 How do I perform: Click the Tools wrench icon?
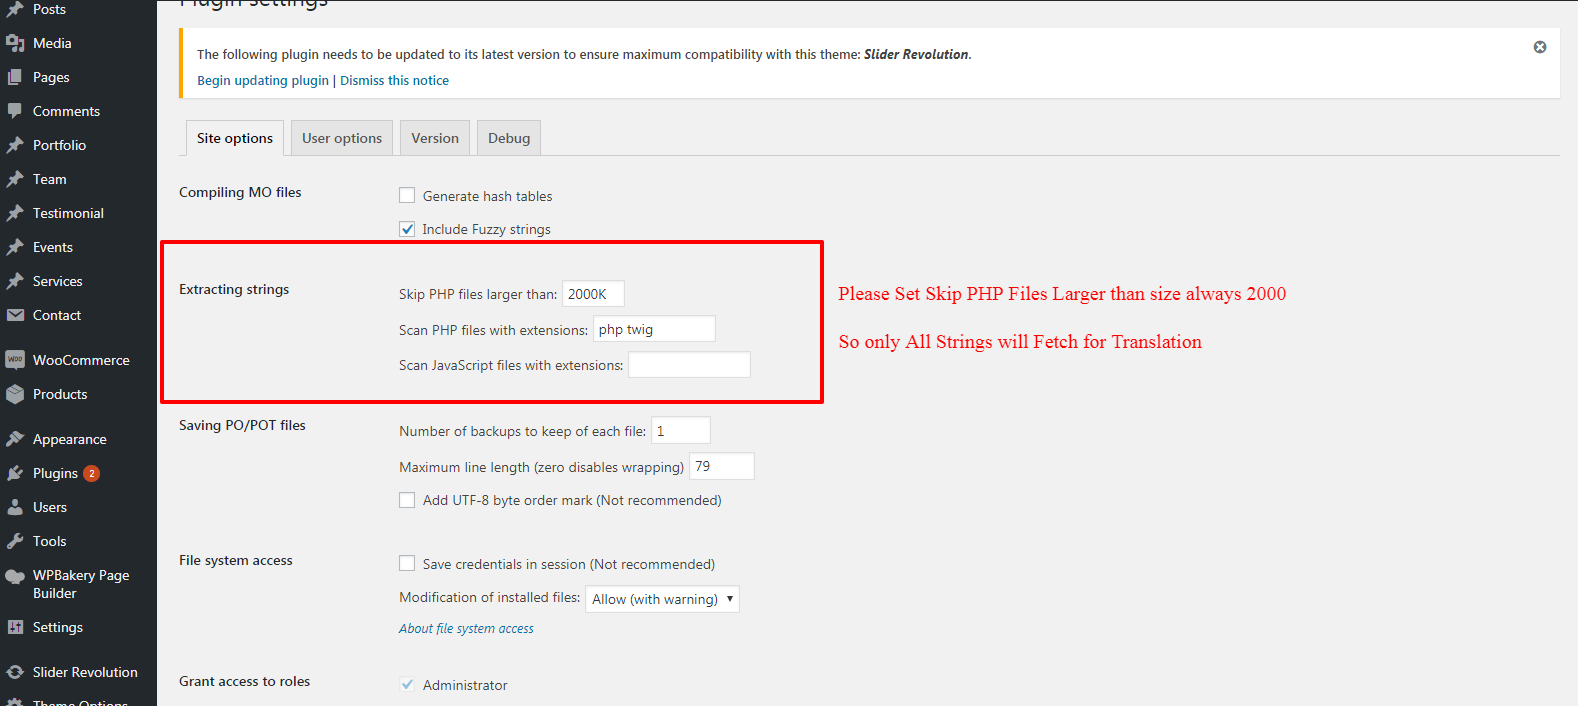pos(15,541)
